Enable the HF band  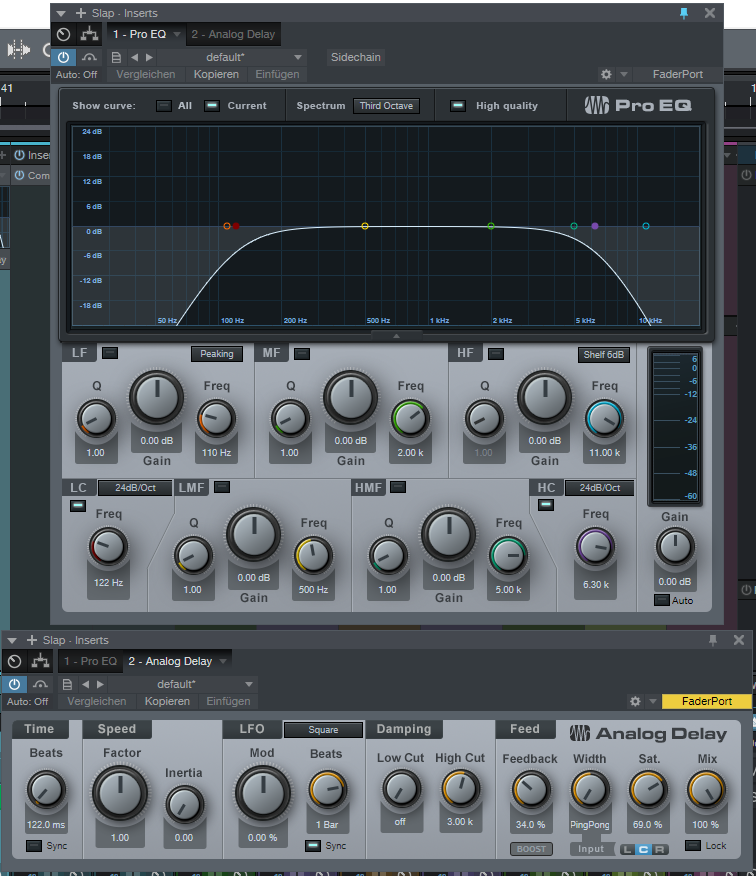click(496, 354)
